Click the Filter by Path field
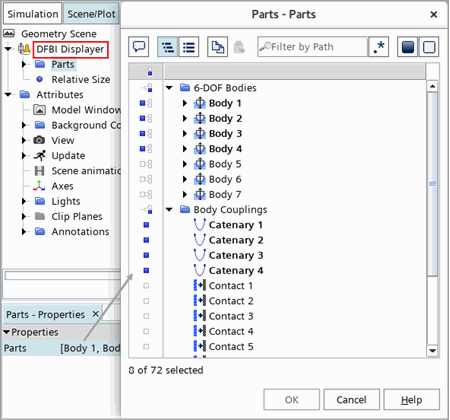 tap(312, 47)
